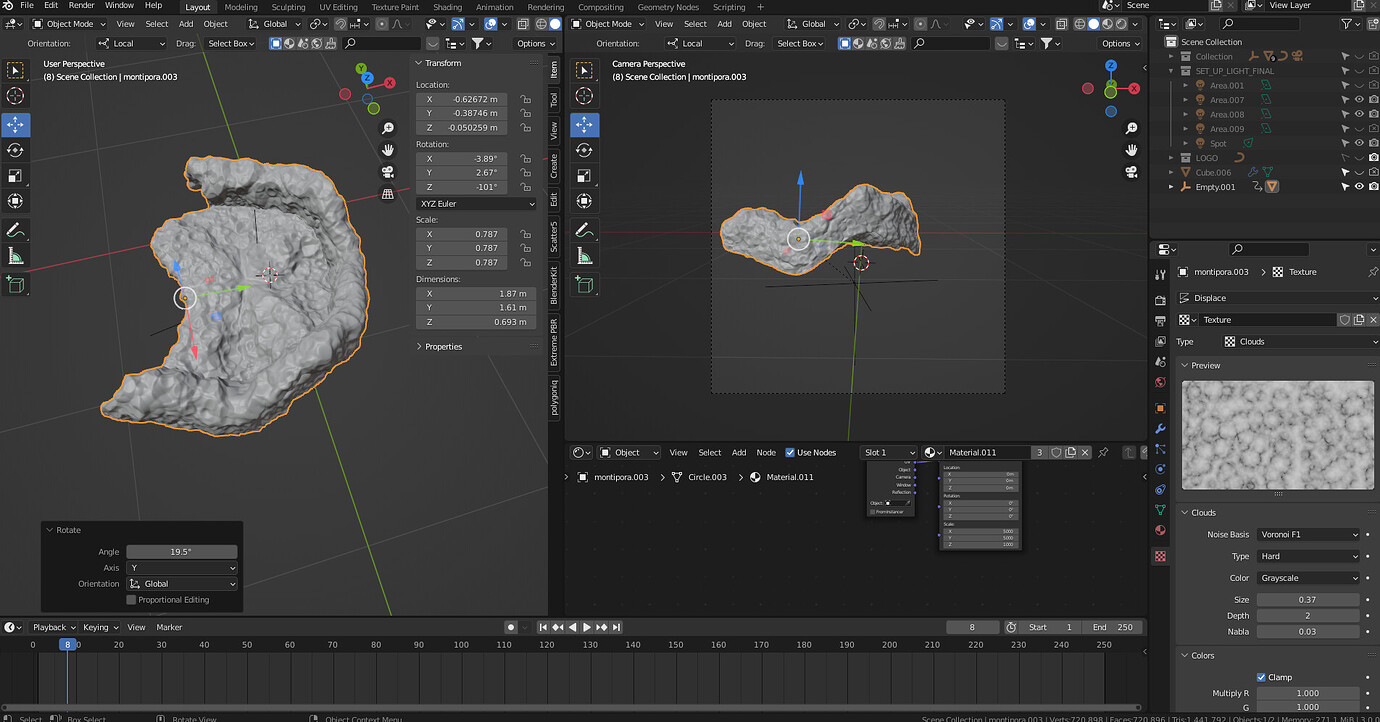Open the rotate Axis Y dropdown

(182, 568)
